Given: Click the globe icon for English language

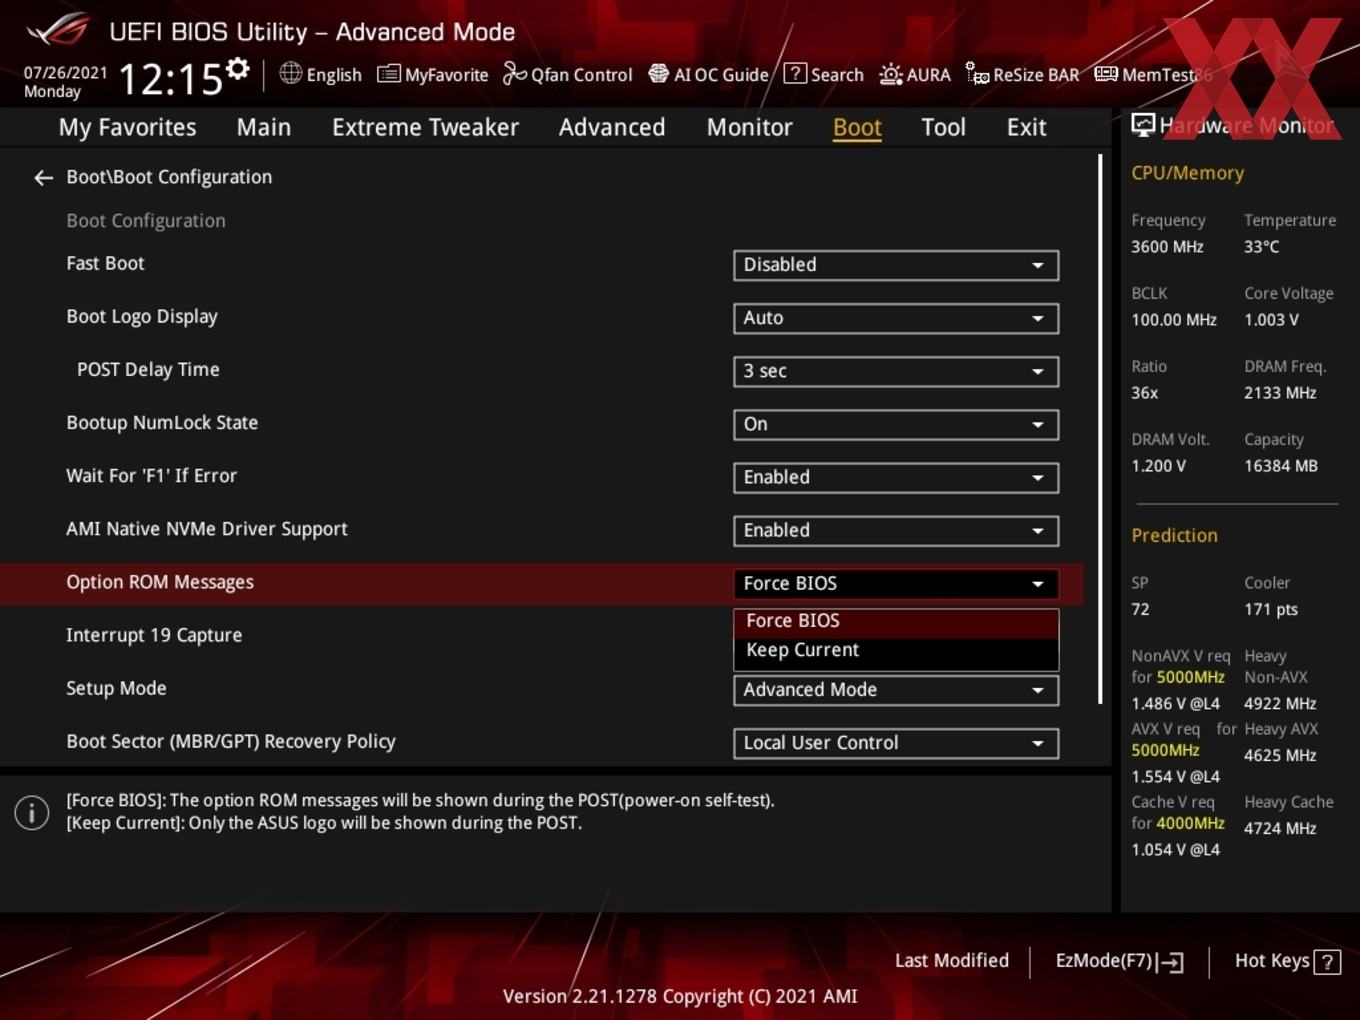Looking at the screenshot, I should pyautogui.click(x=290, y=73).
